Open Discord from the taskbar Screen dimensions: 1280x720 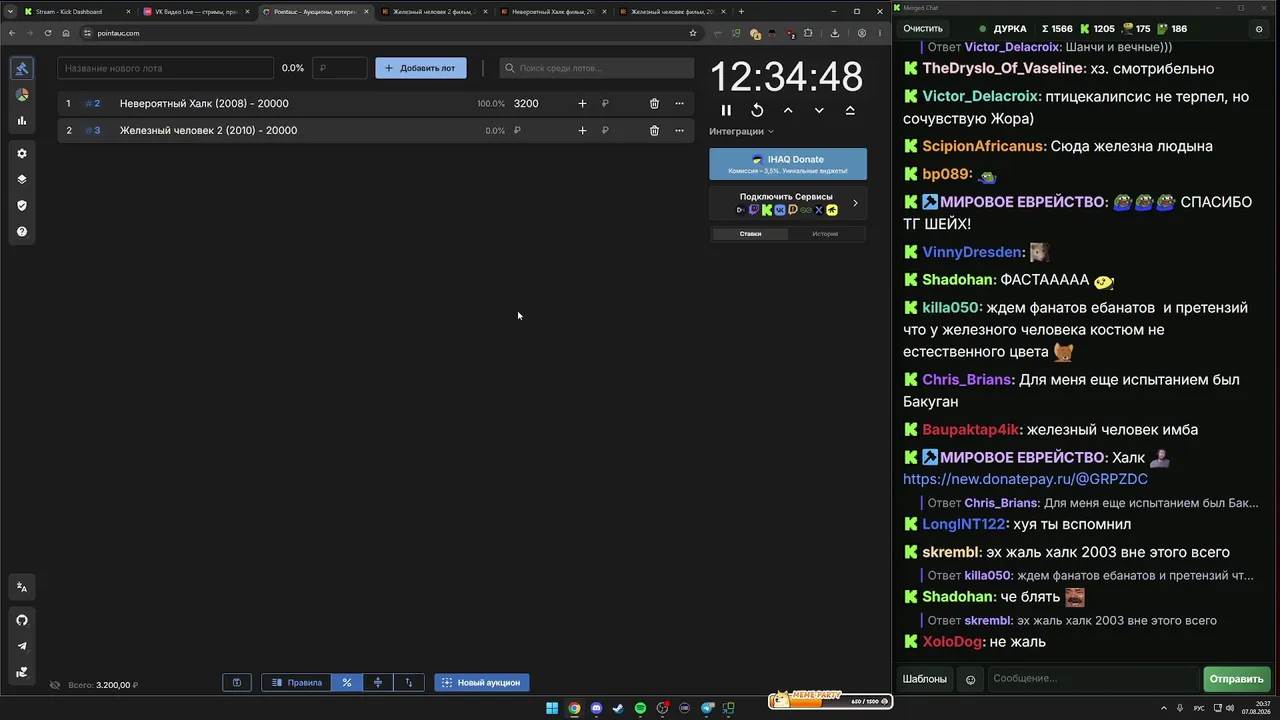[x=596, y=708]
